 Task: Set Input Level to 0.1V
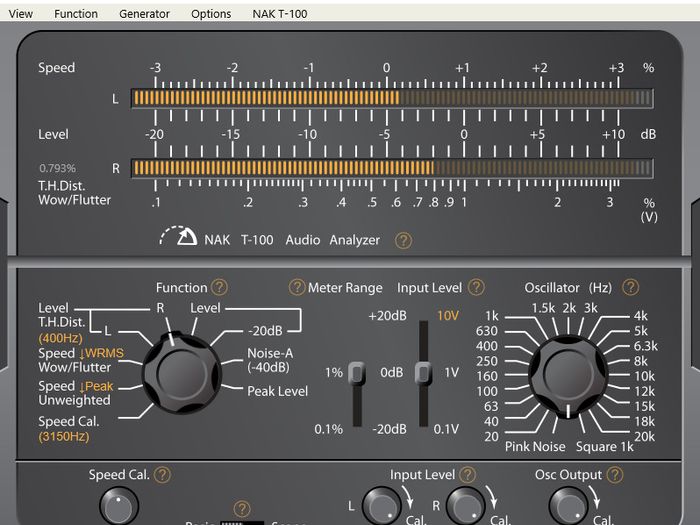click(x=446, y=429)
